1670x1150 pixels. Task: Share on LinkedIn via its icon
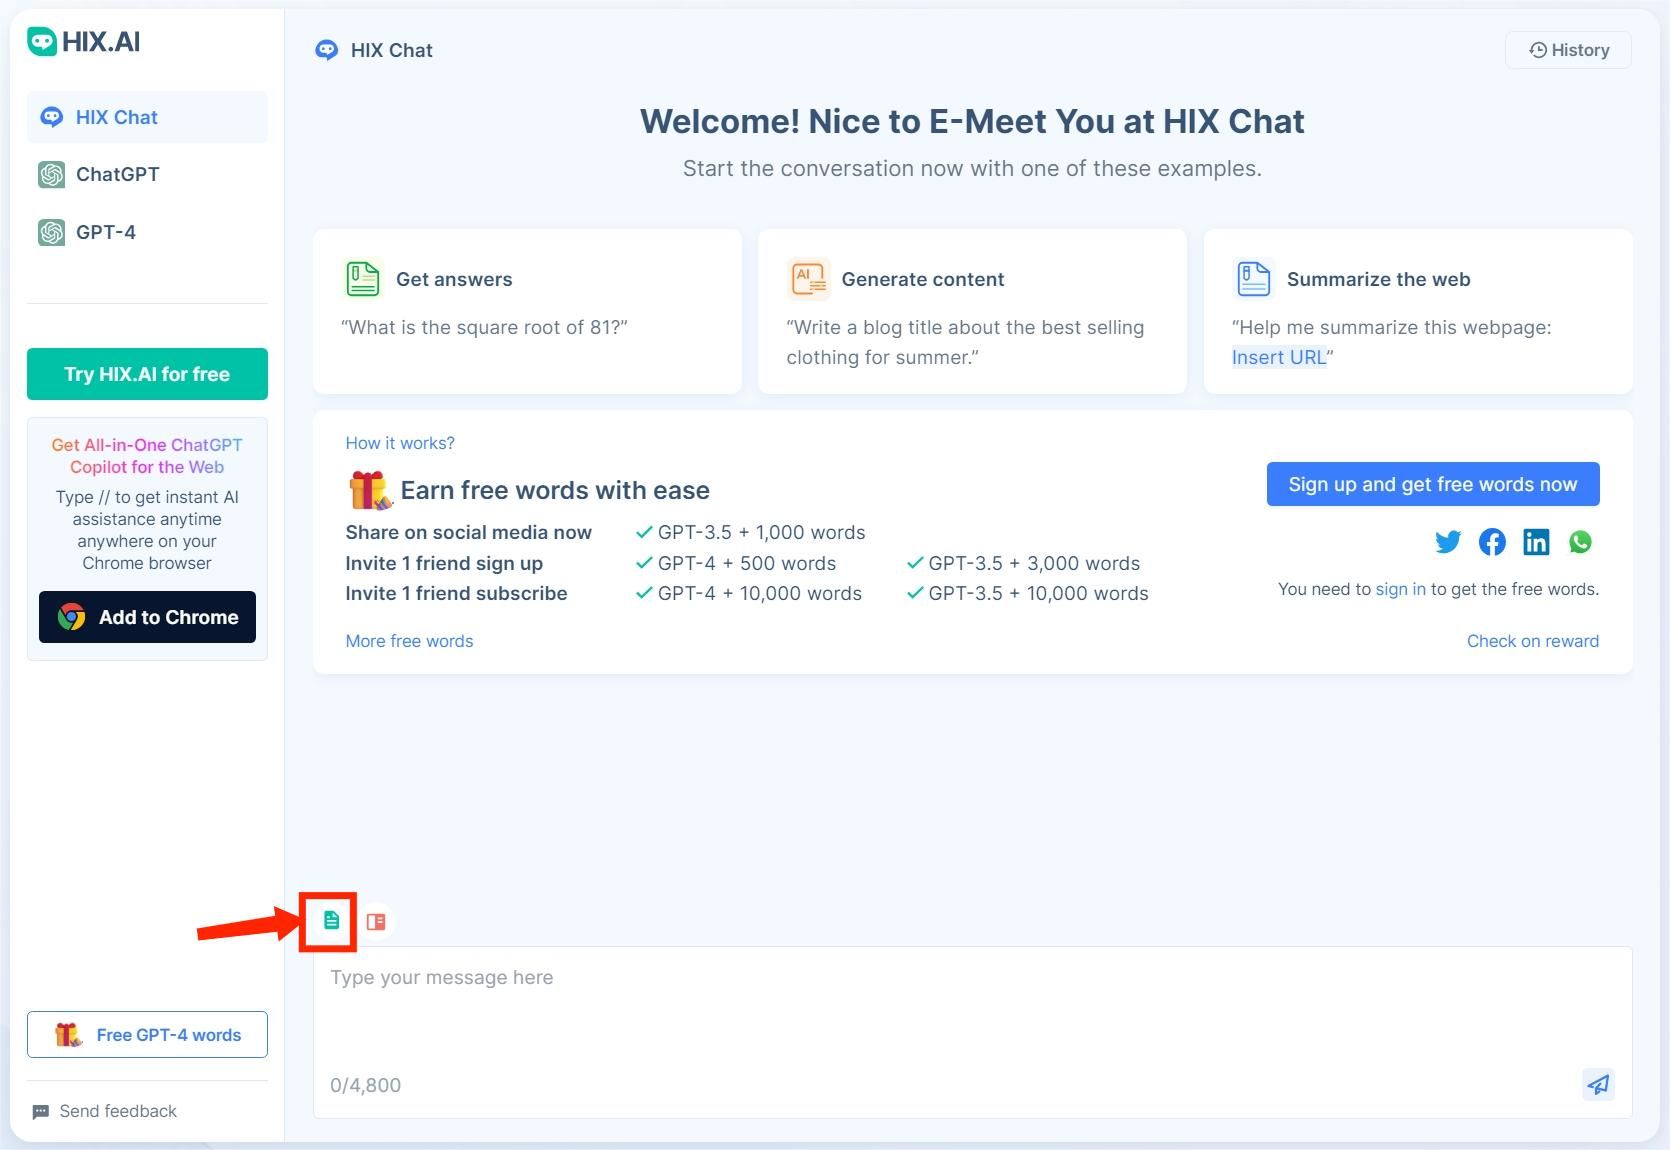(1536, 542)
